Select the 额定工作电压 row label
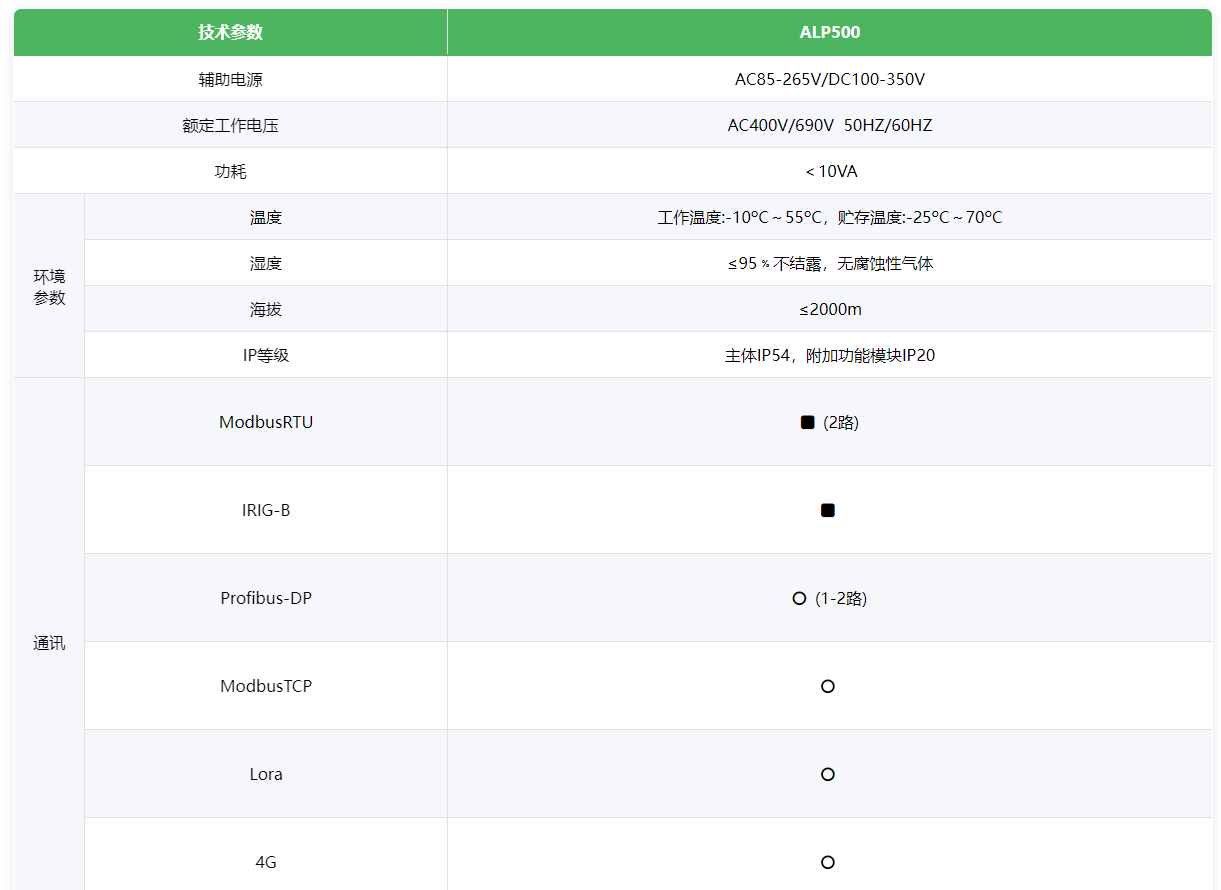 pyautogui.click(x=230, y=125)
